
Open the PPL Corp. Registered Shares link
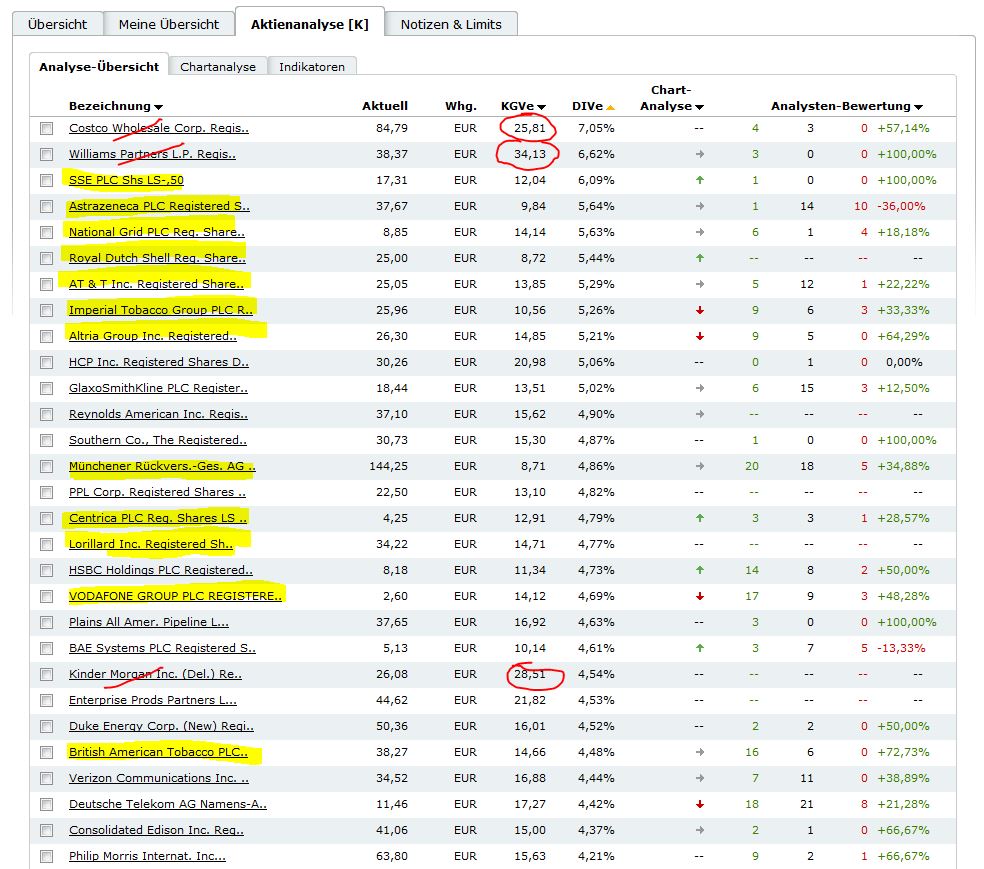pos(158,492)
